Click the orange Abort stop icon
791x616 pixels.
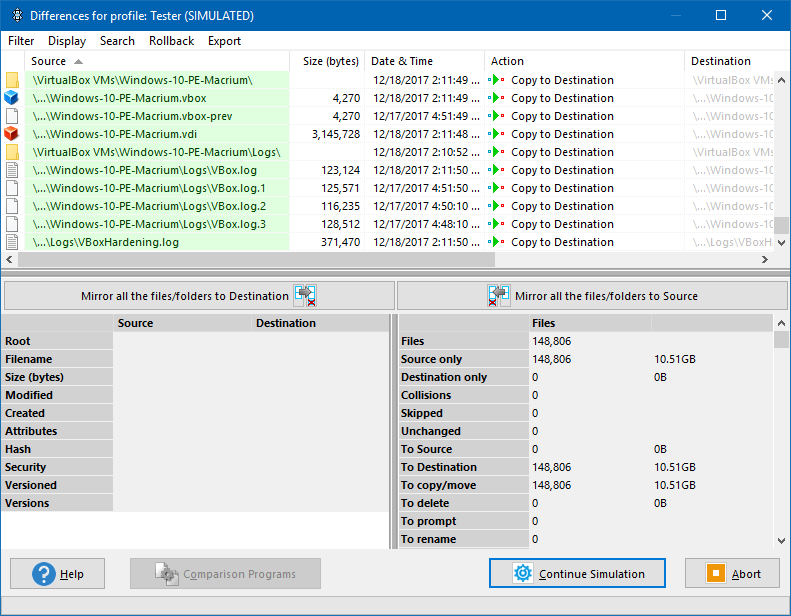[715, 574]
